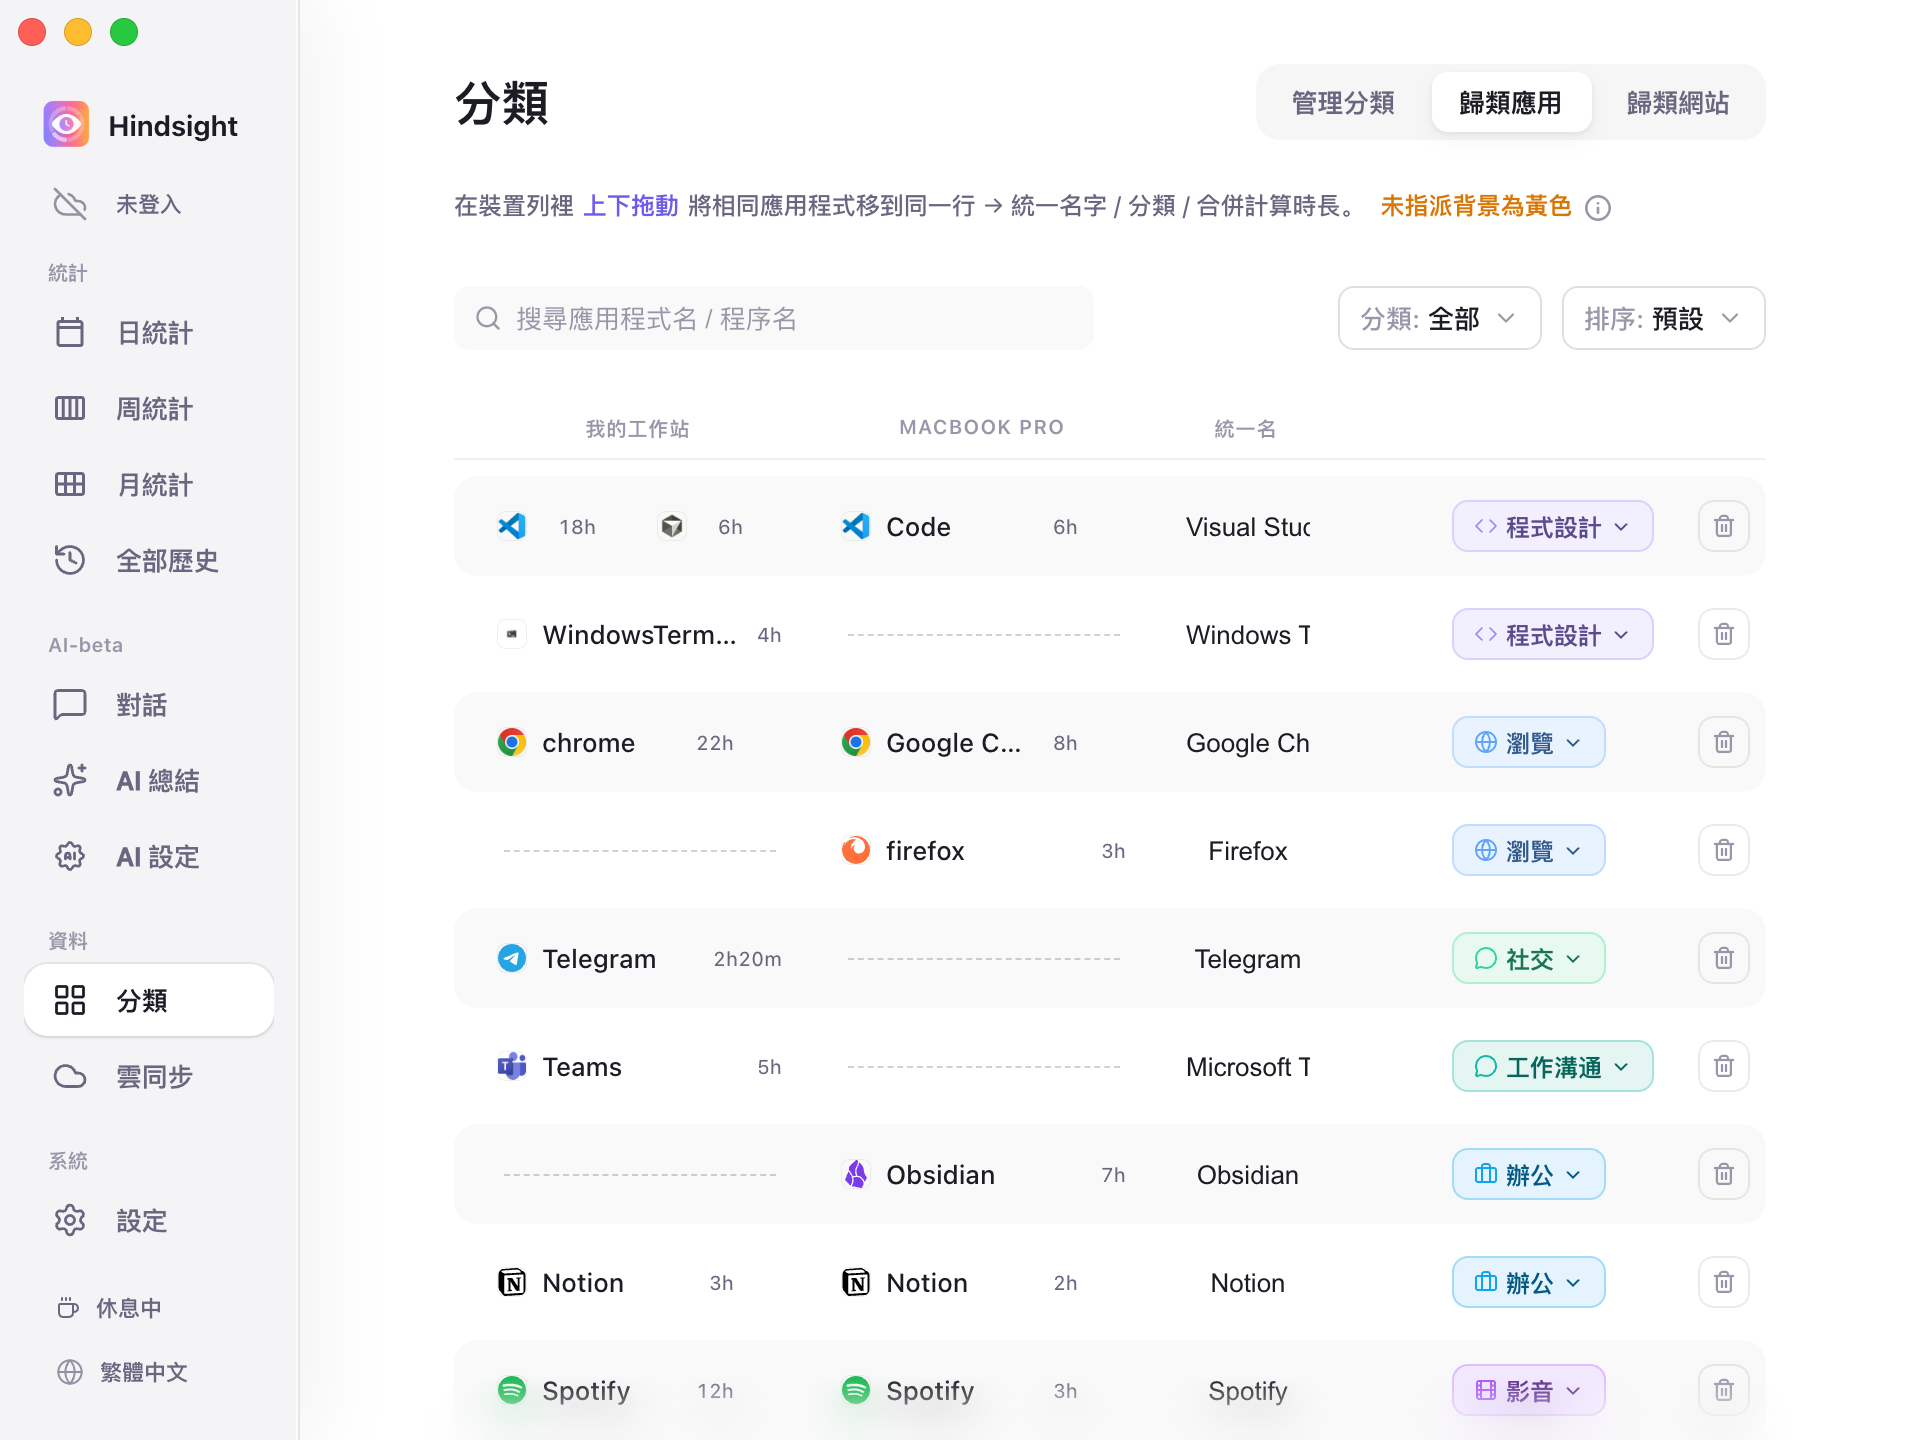Click the 我的工作站 column header

(637, 428)
